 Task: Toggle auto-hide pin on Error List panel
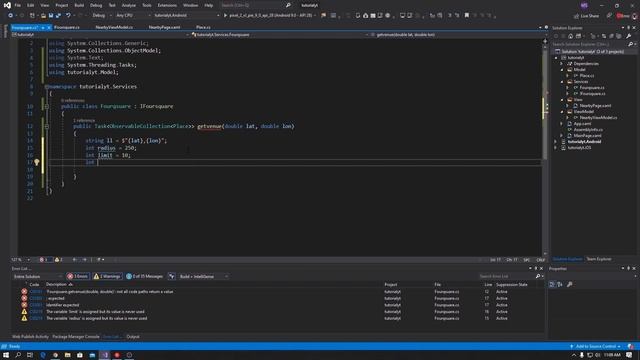pos(536,269)
